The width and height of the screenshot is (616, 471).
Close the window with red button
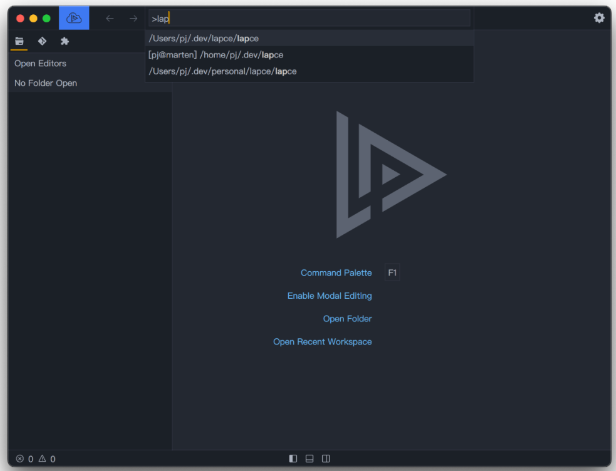(20, 18)
